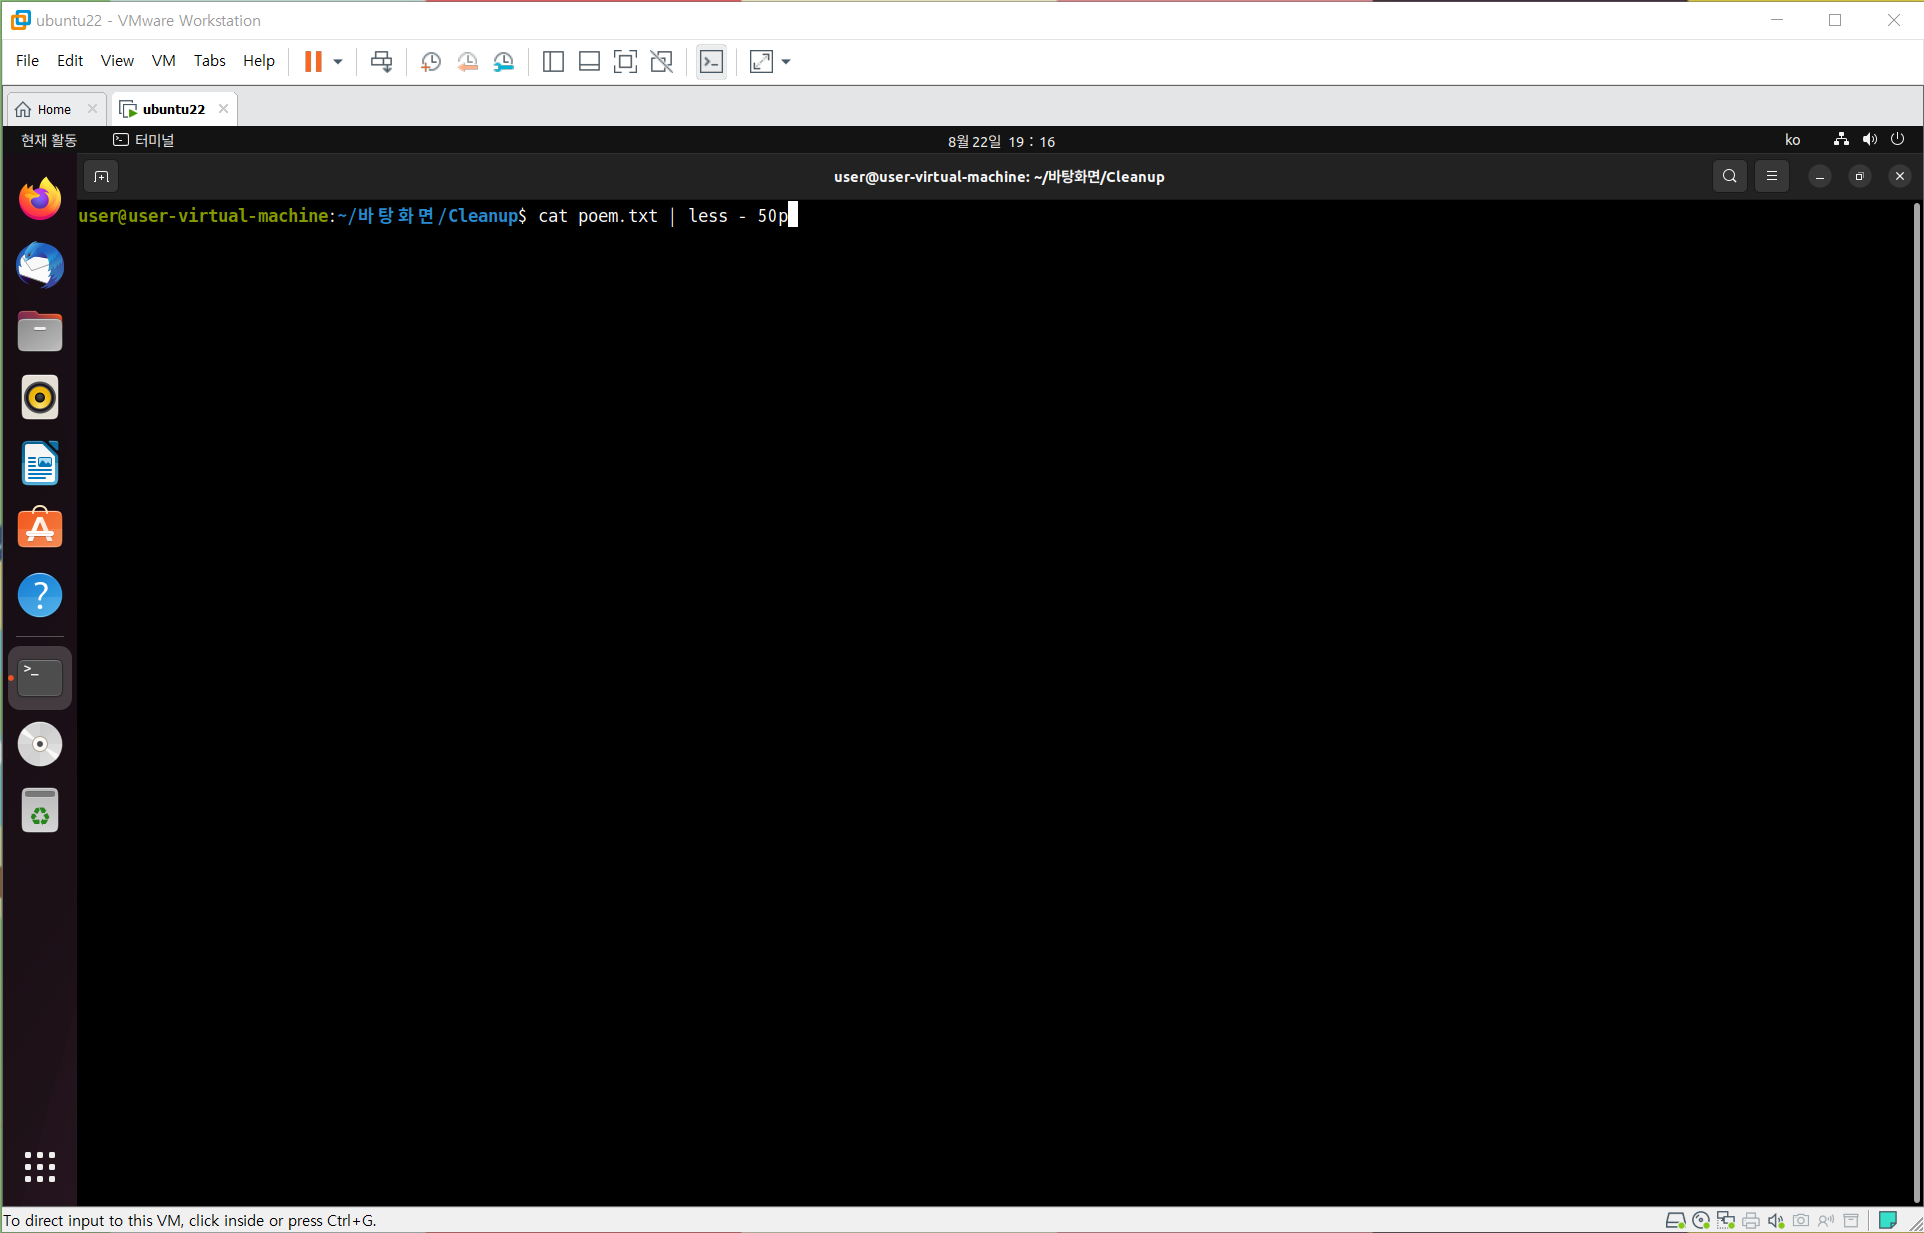1924x1233 pixels.
Task: Toggle Unity mode icon
Action: coord(661,62)
